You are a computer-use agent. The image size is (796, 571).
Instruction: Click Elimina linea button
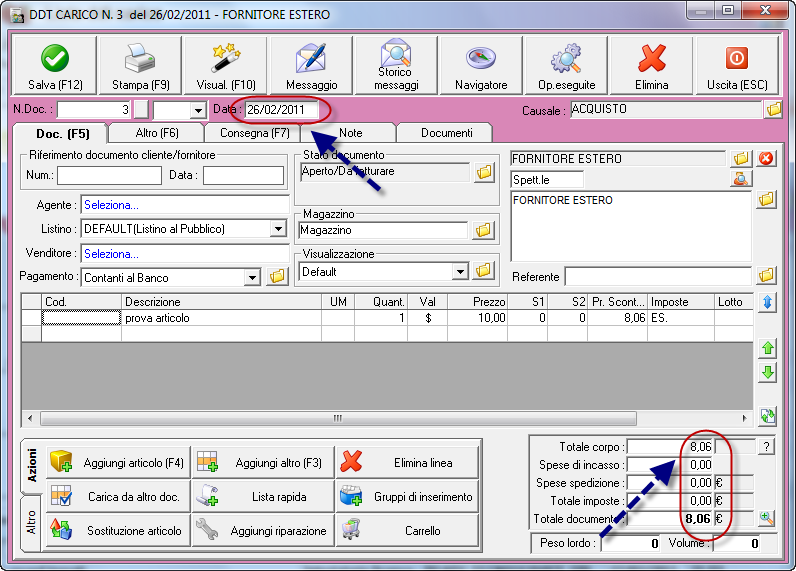tap(407, 462)
